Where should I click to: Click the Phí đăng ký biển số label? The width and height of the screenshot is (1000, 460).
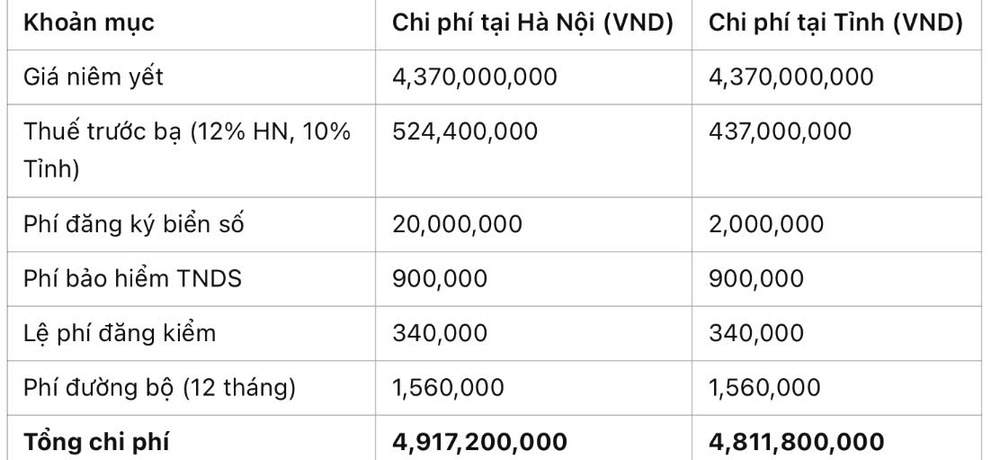click(134, 225)
